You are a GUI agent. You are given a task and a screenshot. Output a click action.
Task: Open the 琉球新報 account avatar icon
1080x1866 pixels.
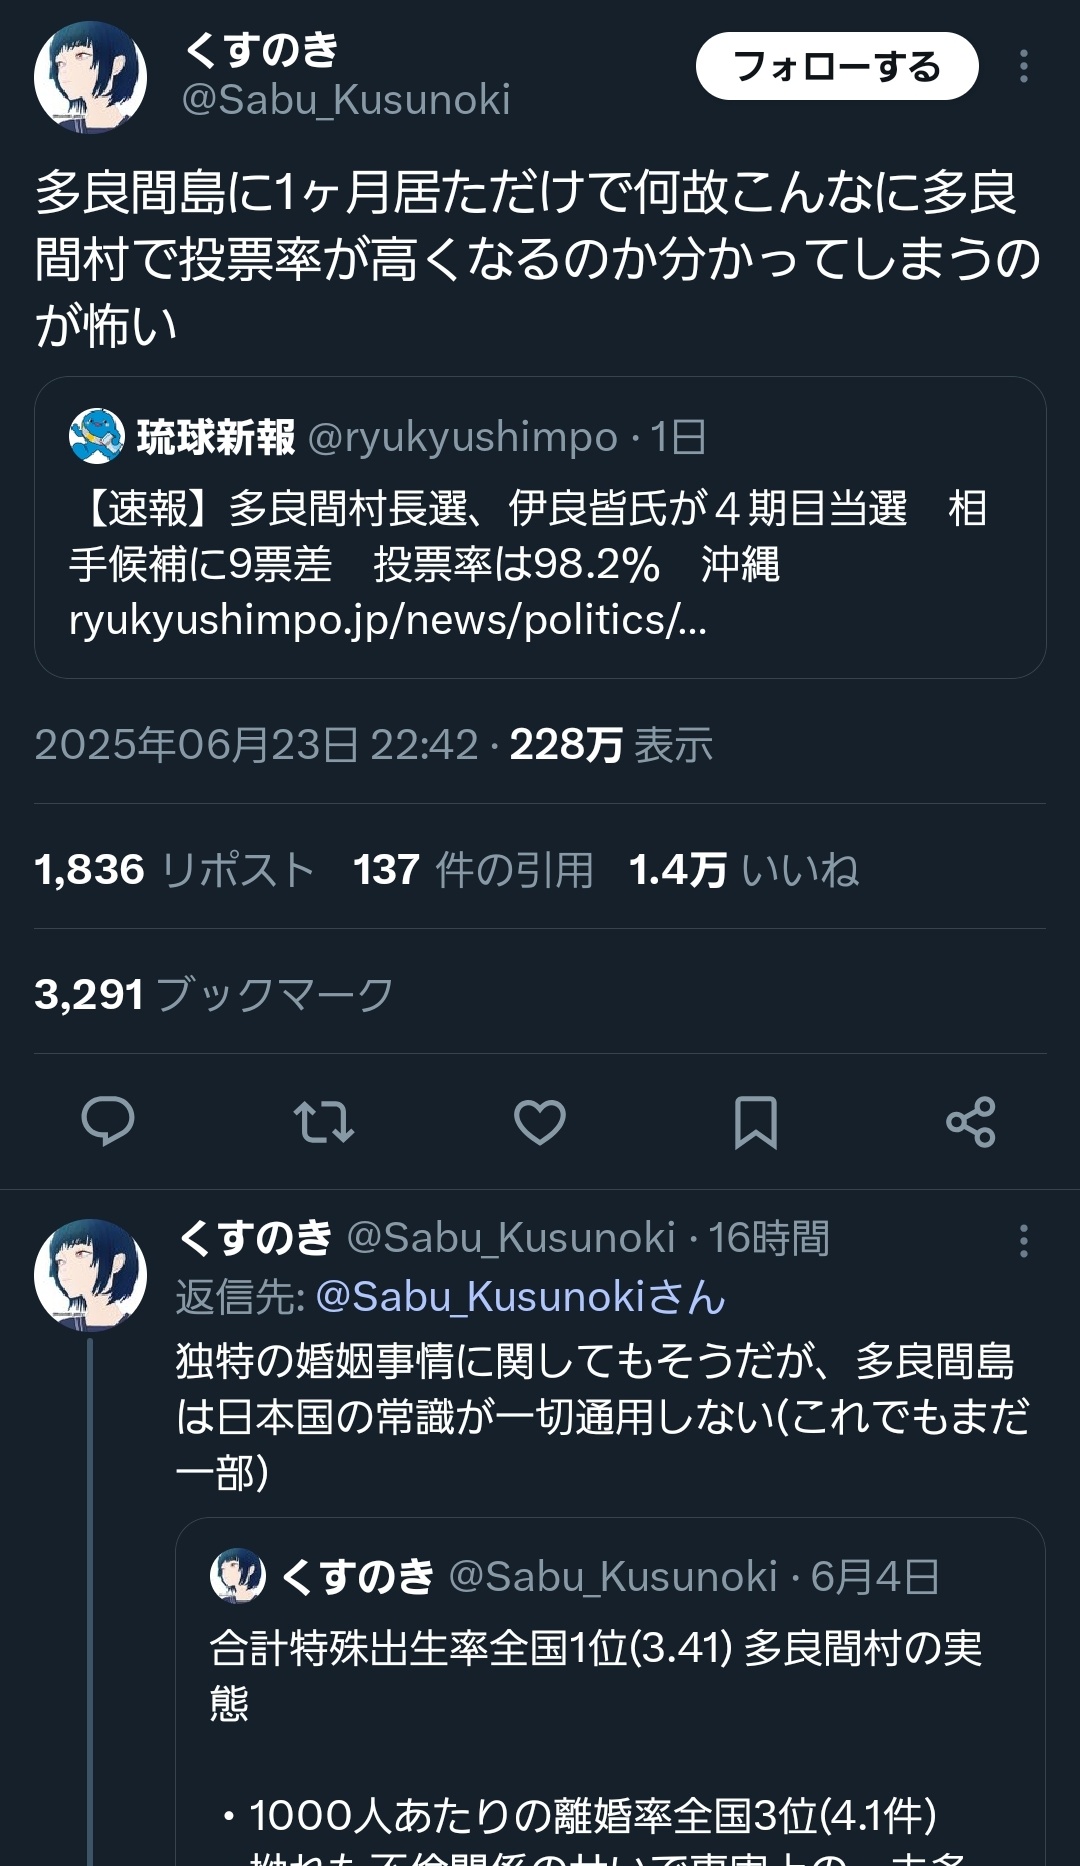96,437
